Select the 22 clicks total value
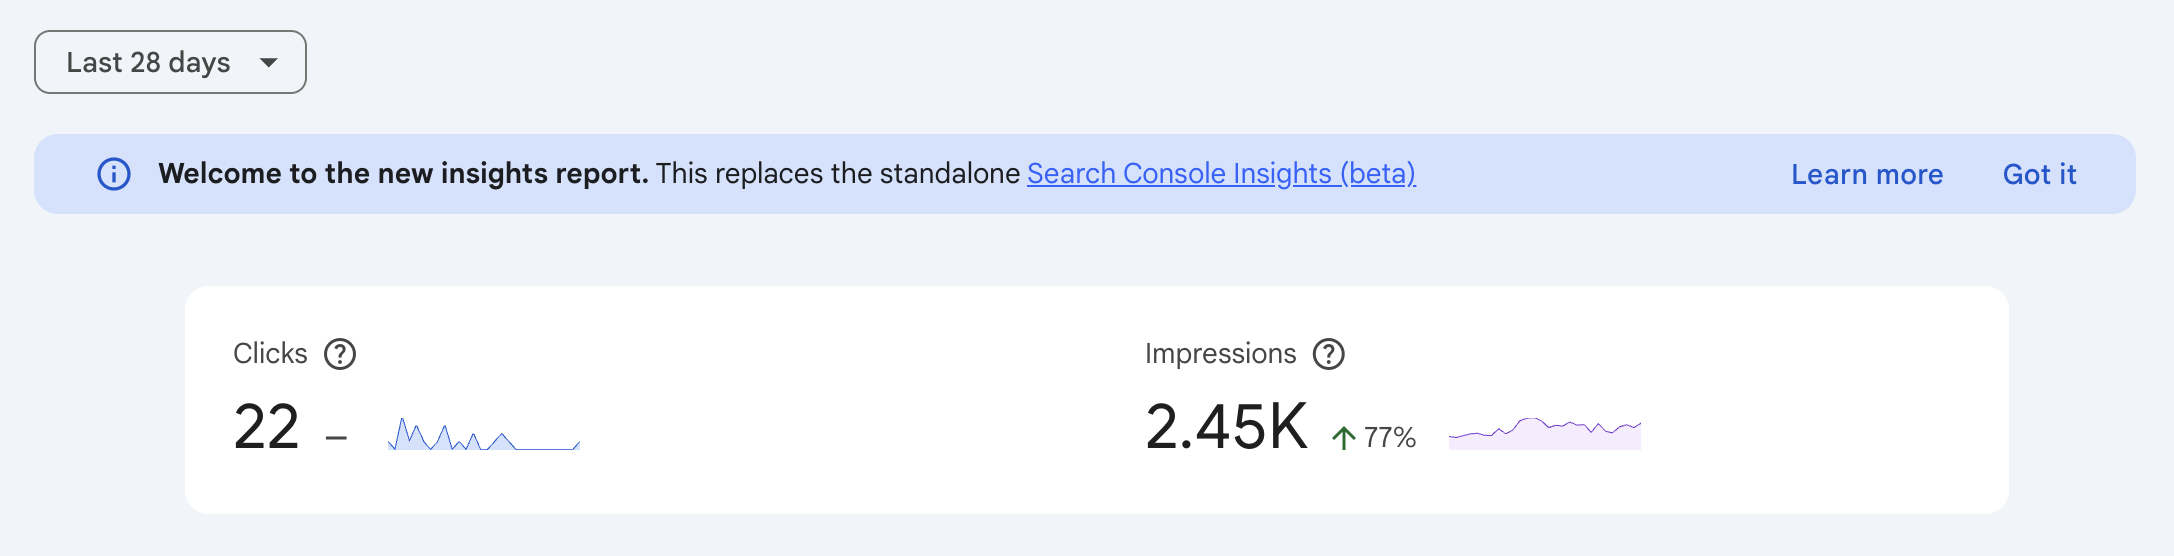 tap(266, 428)
